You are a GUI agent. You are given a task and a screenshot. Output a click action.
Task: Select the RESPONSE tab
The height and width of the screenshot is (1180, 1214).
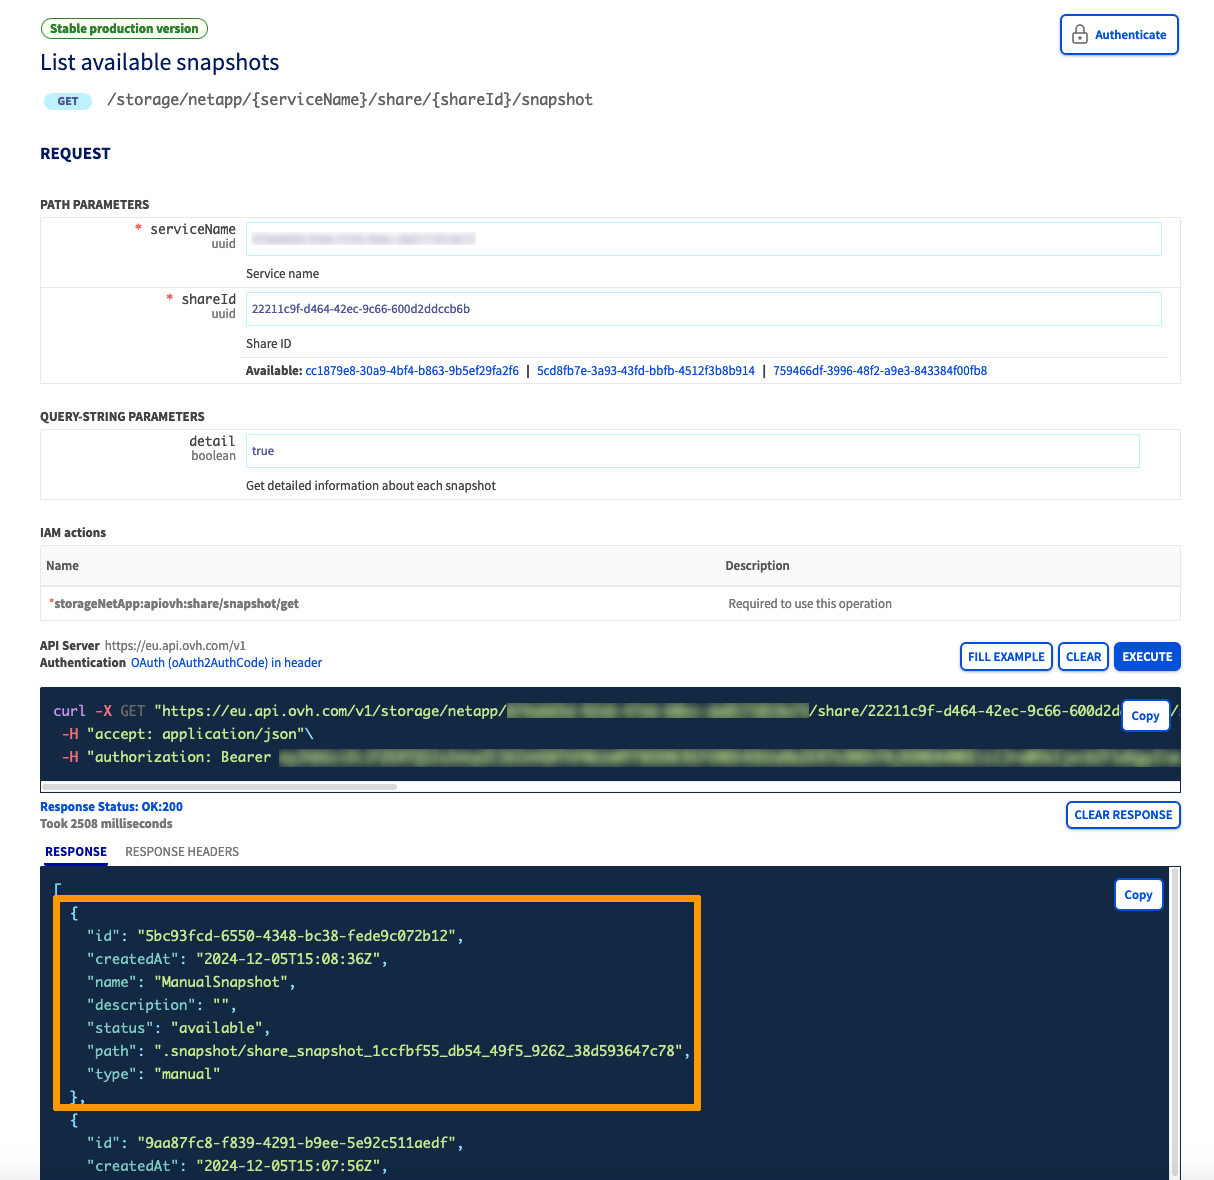click(76, 852)
